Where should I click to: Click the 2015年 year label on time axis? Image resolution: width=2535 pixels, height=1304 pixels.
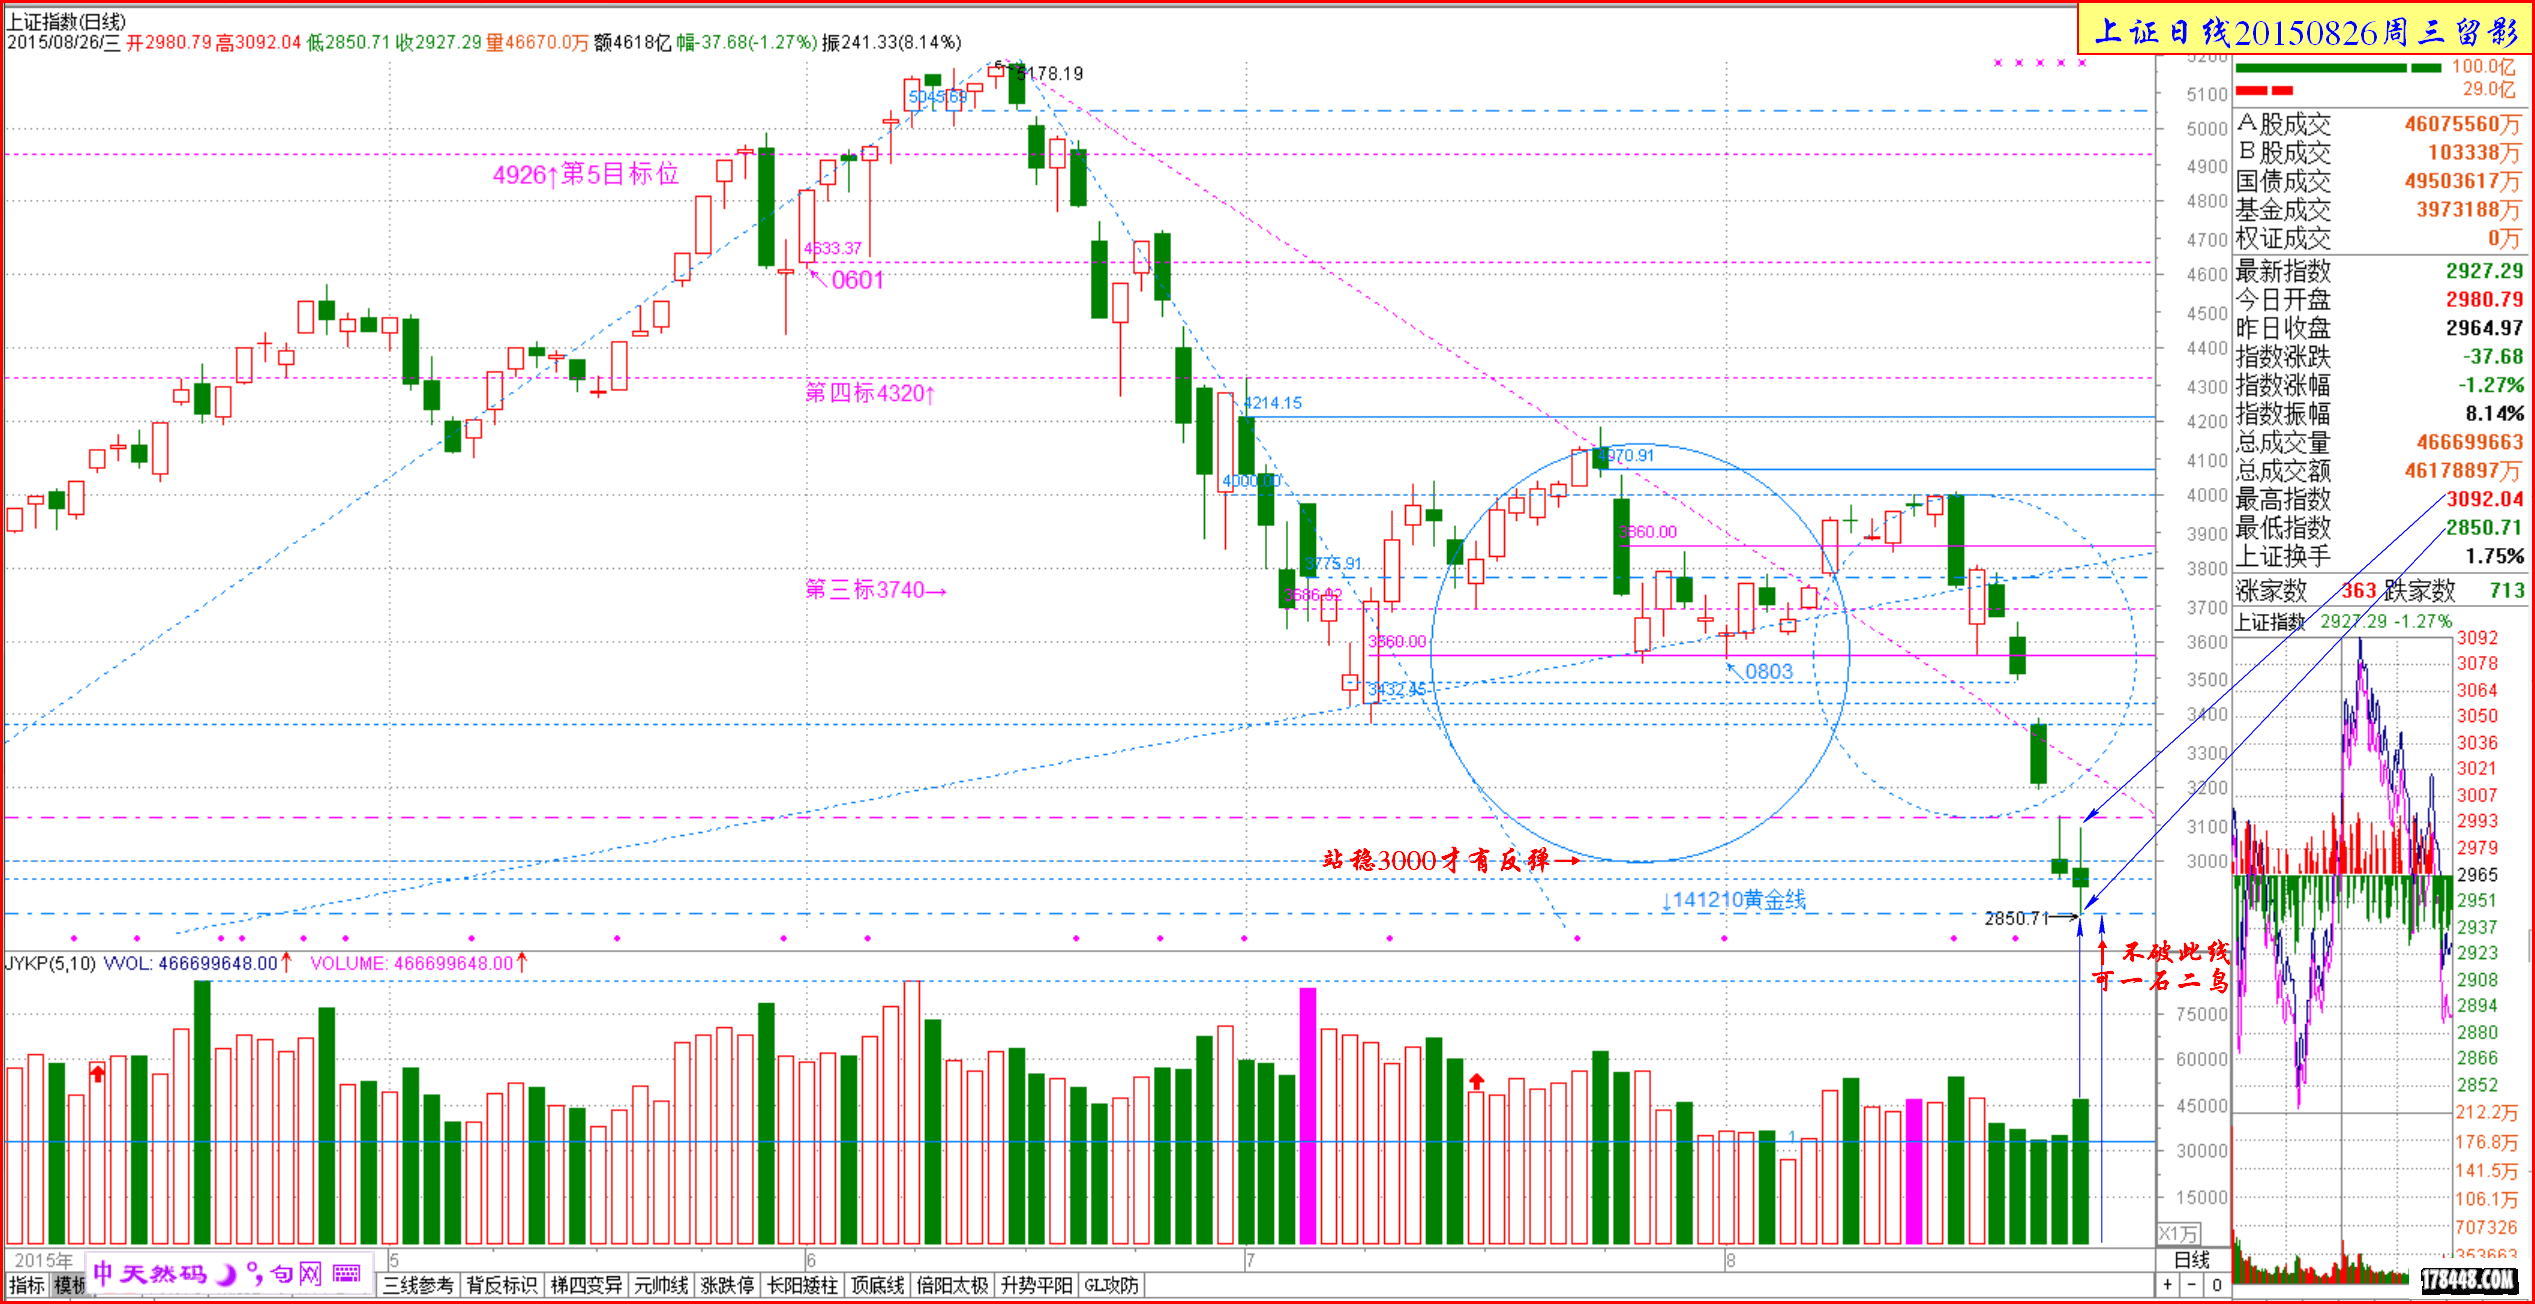42,1260
